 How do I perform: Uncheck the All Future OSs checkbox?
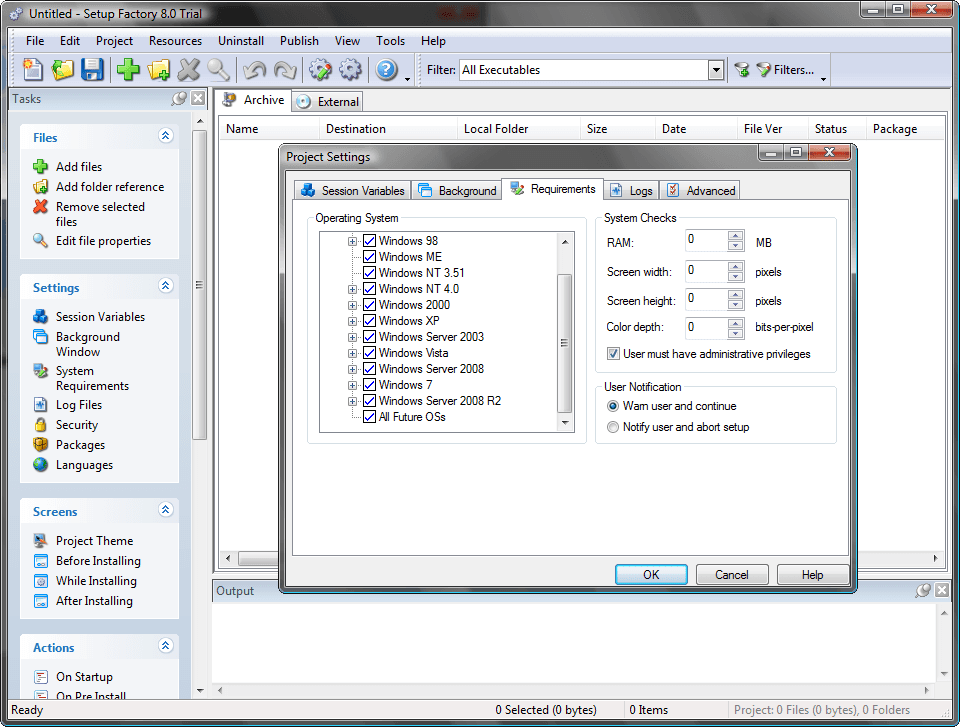(x=369, y=417)
